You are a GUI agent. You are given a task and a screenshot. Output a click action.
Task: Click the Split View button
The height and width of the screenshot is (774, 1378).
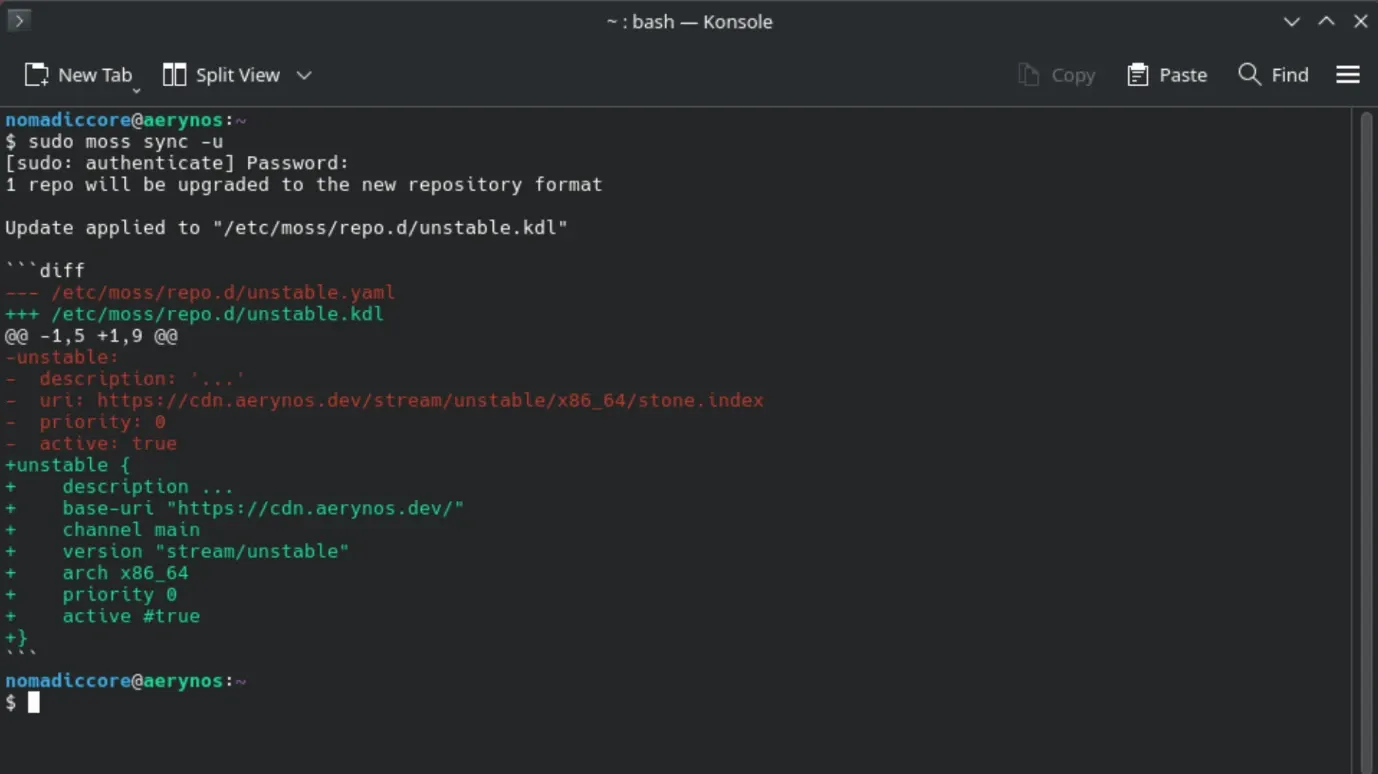coord(221,75)
